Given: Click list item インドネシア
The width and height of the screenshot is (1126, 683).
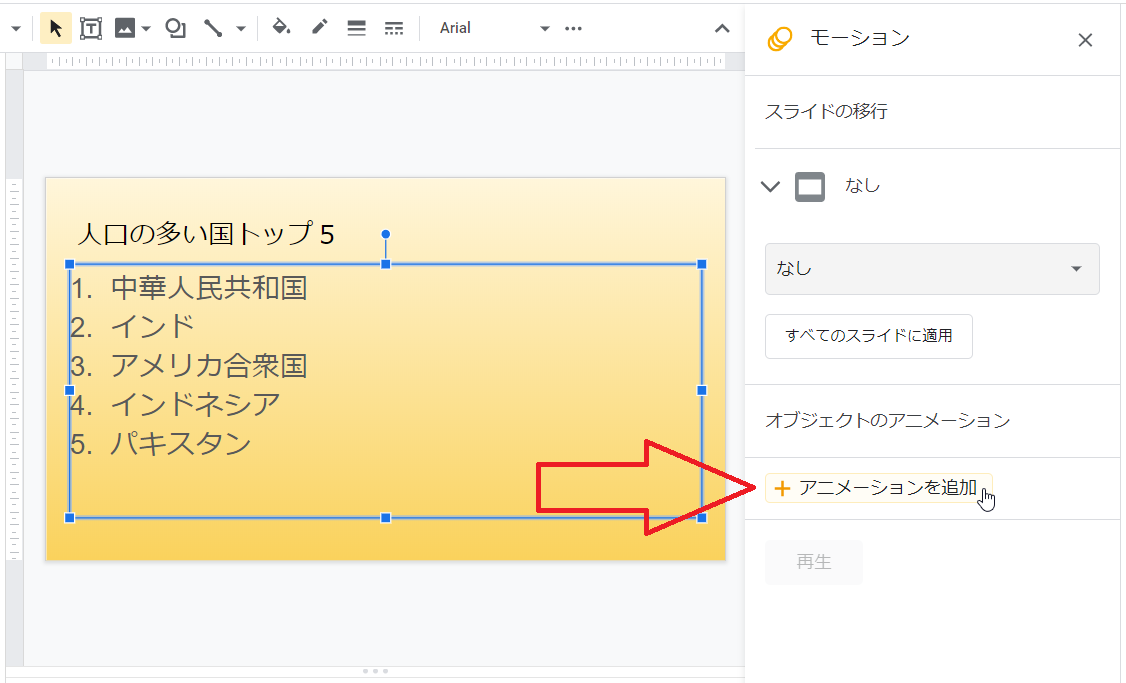Looking at the screenshot, I should pos(195,404).
